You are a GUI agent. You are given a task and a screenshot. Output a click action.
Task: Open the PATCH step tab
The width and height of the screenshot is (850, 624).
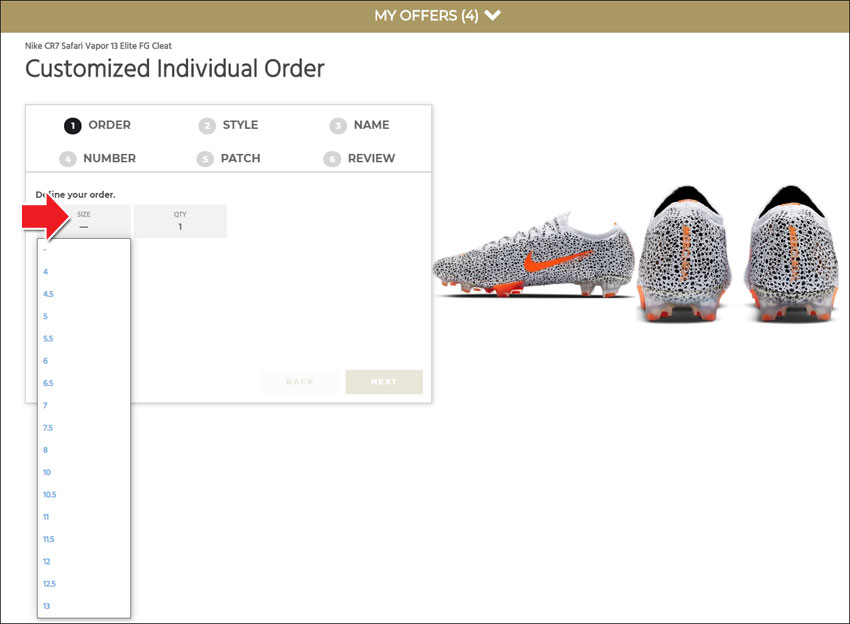(x=228, y=158)
